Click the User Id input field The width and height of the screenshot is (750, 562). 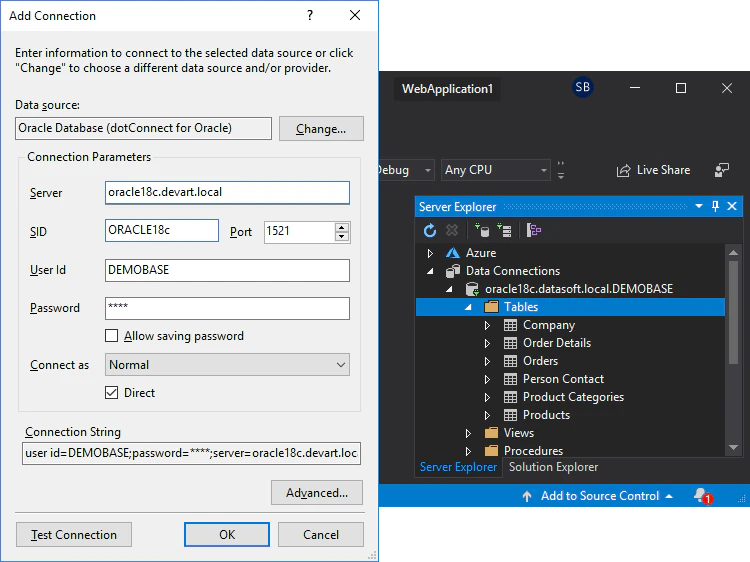pyautogui.click(x=227, y=270)
